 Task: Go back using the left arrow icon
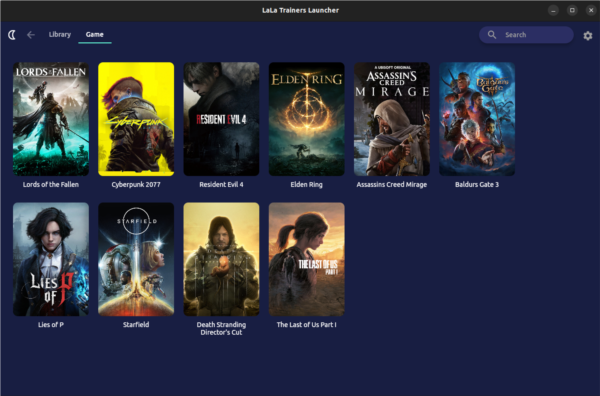[x=31, y=35]
